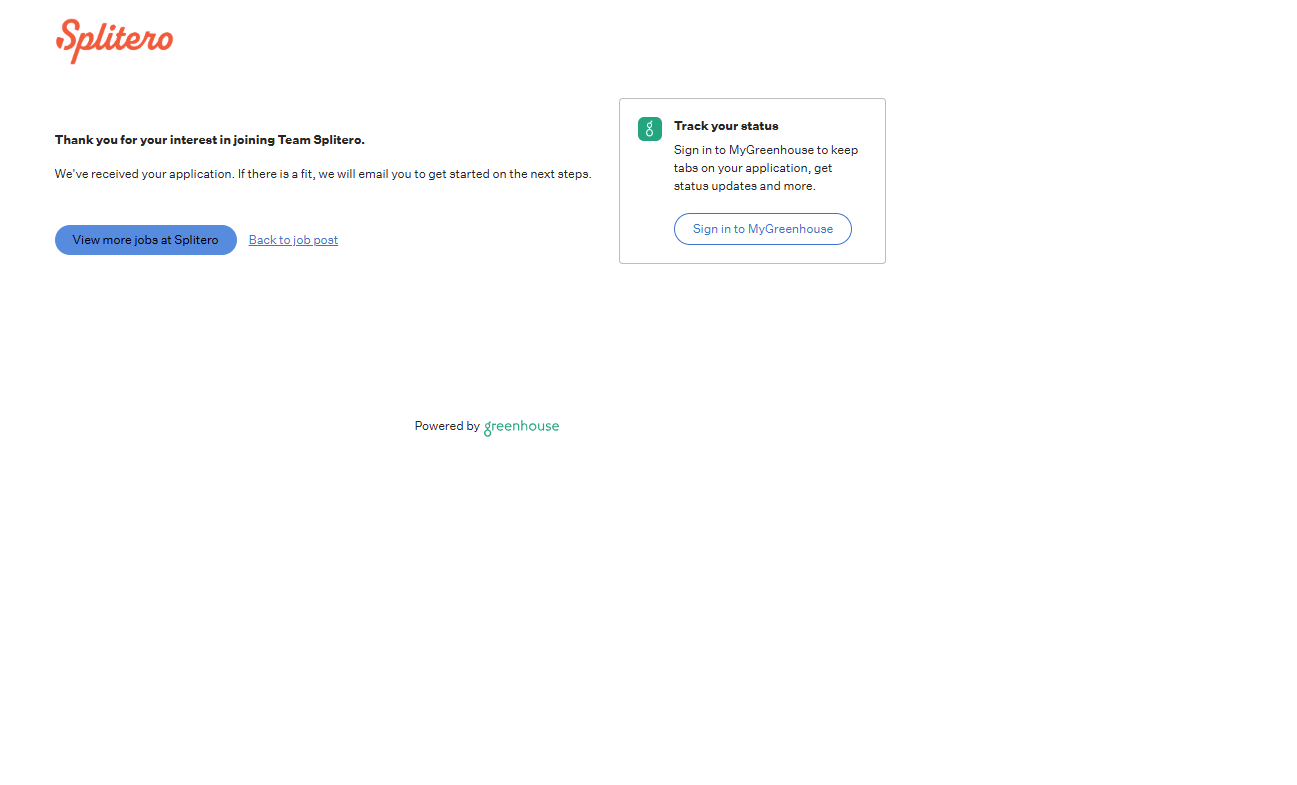Go back to job post
This screenshot has width=1297, height=785.
pyautogui.click(x=293, y=240)
